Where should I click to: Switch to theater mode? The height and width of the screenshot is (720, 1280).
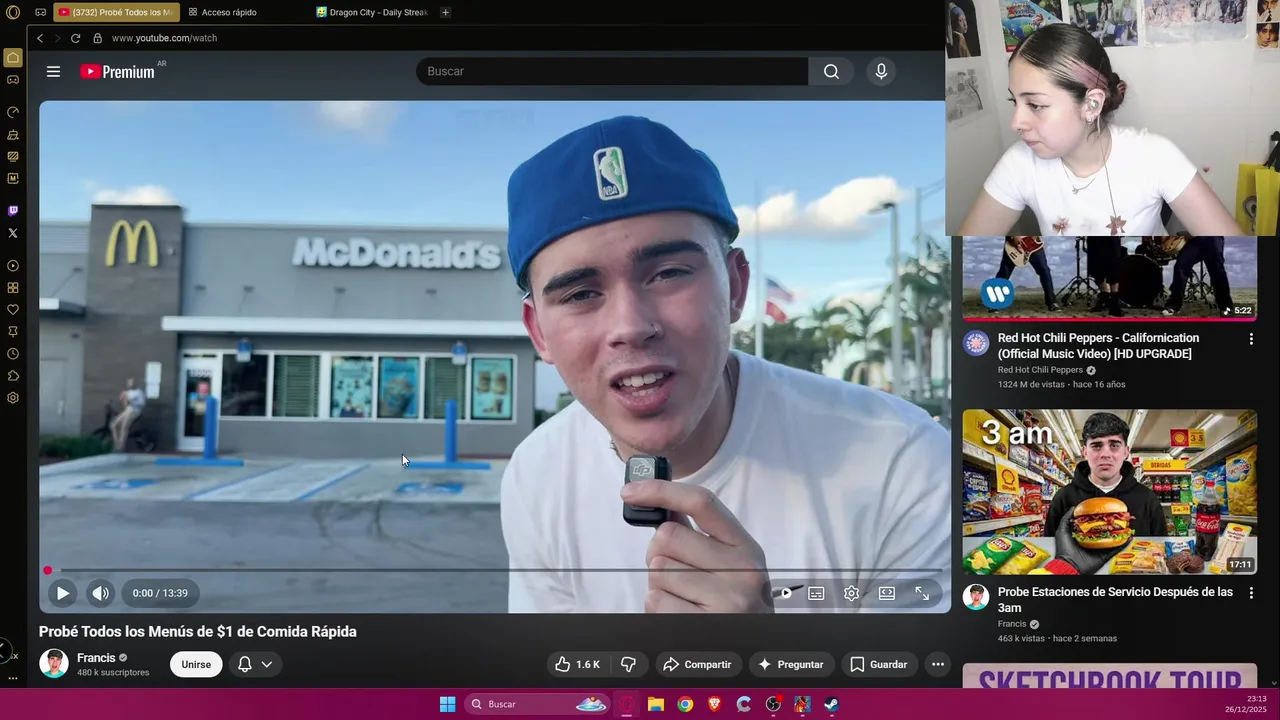(x=887, y=593)
